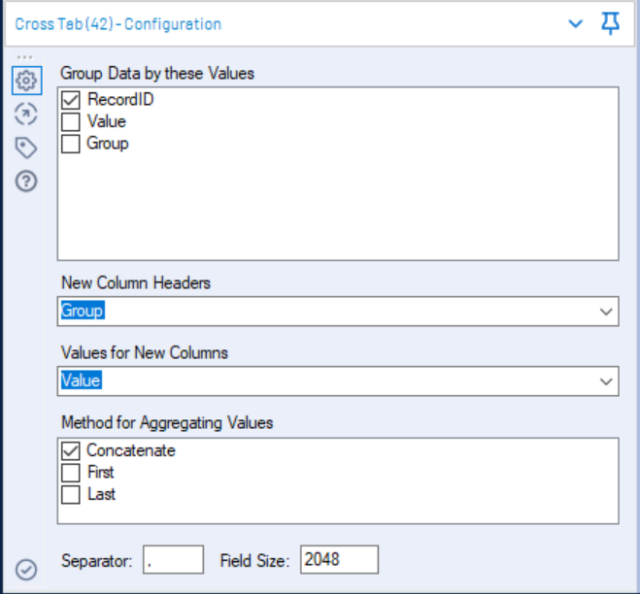Click the checkmark status icon at bottom
640x594 pixels.
coord(26,570)
